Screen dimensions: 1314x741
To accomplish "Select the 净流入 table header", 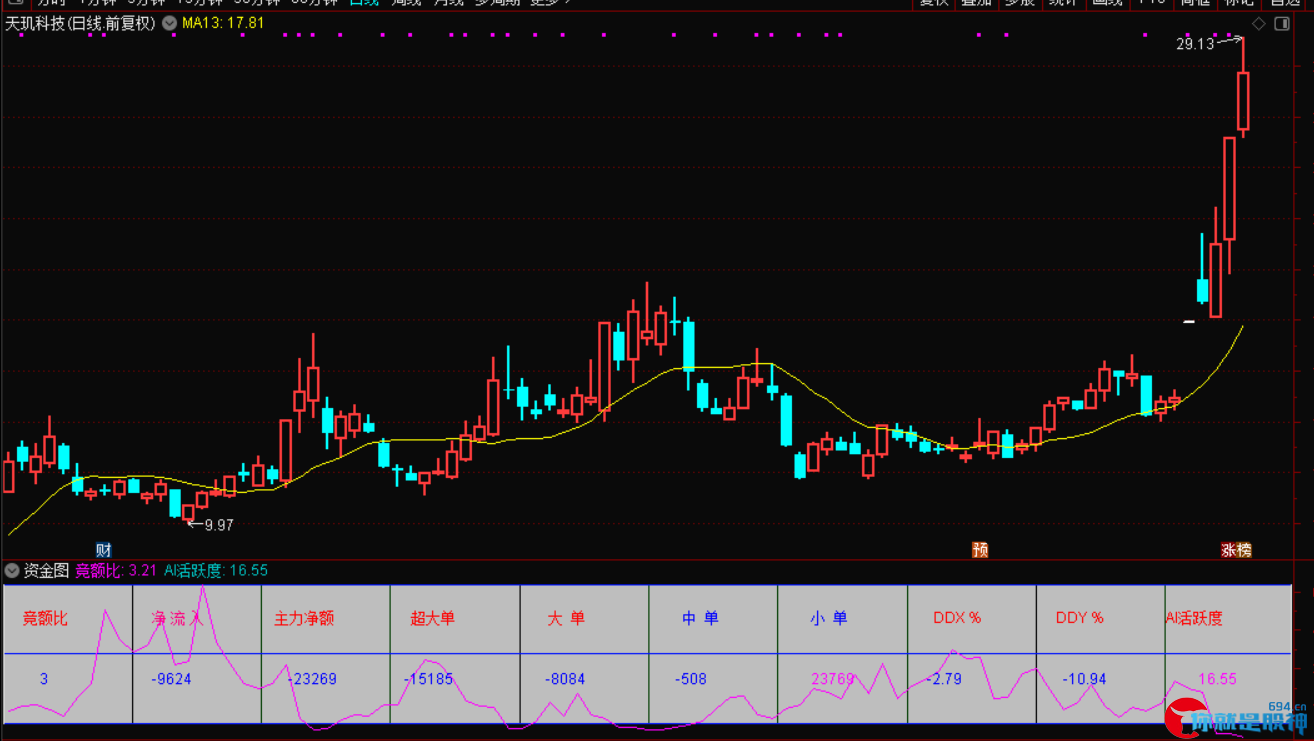I will click(177, 618).
